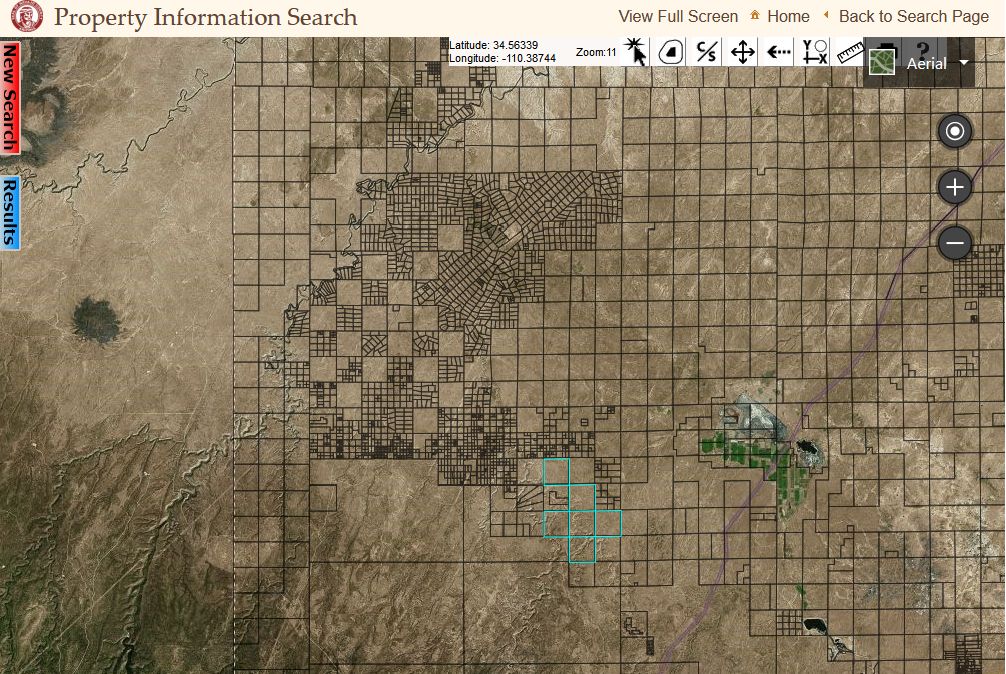Image resolution: width=1006 pixels, height=674 pixels.
Task: Activate the polygon area selection tool
Action: [670, 52]
